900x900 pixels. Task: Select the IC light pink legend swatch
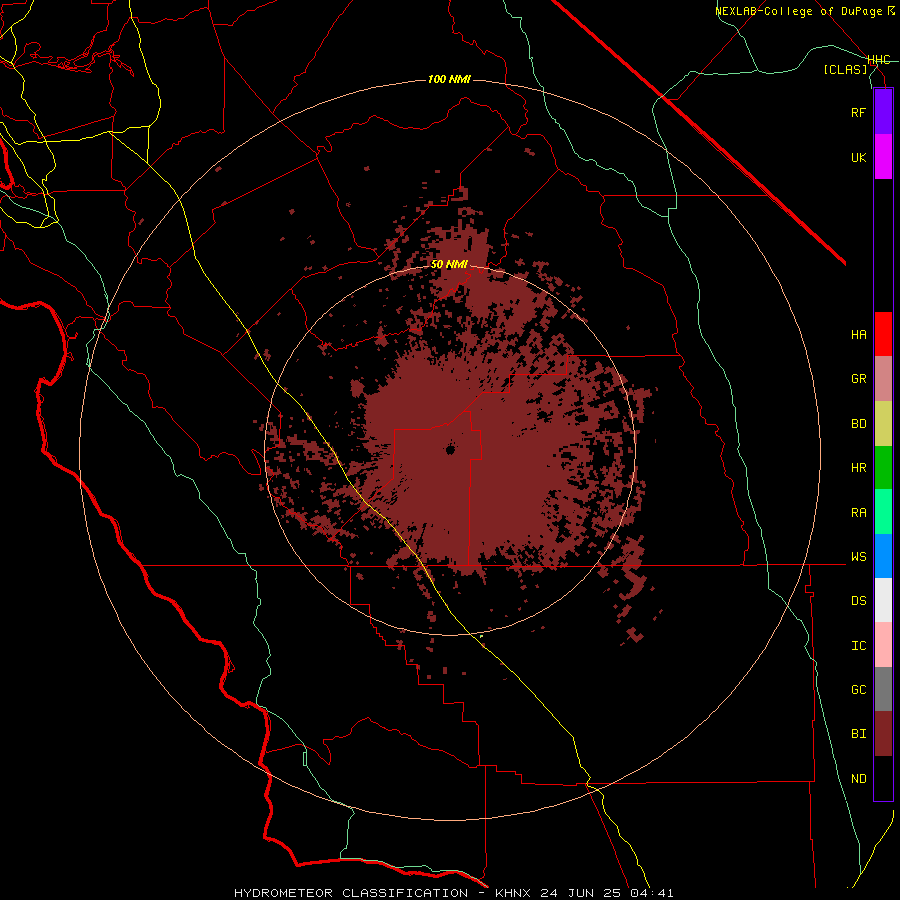point(883,645)
